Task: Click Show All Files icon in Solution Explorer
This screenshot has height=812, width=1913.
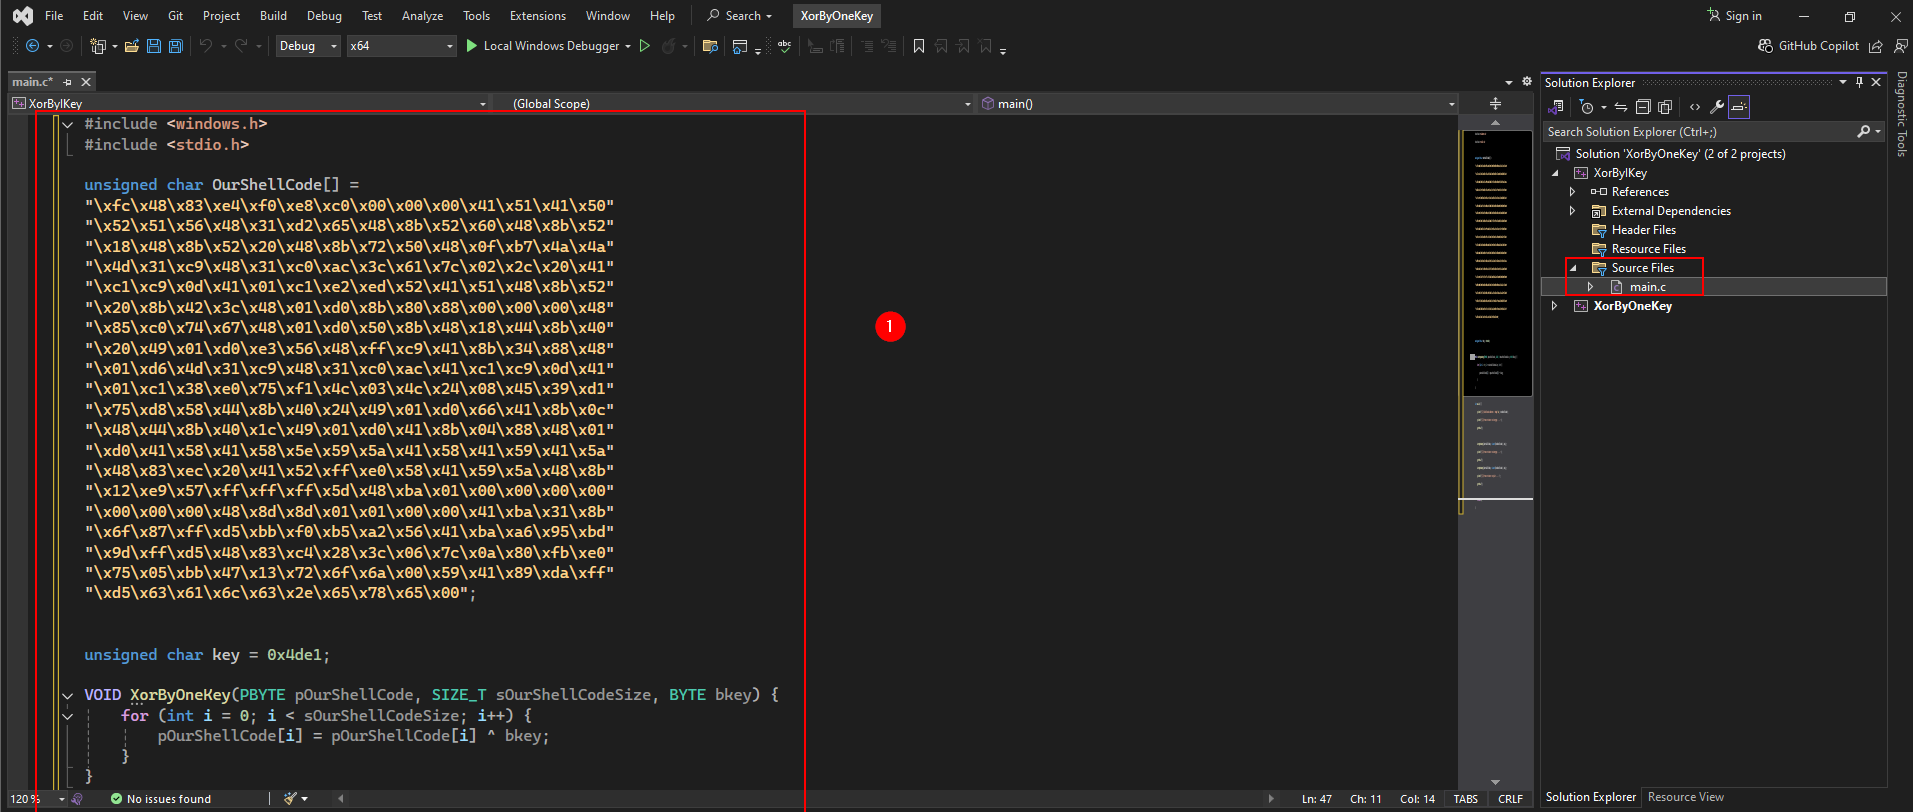Action: click(x=1665, y=107)
